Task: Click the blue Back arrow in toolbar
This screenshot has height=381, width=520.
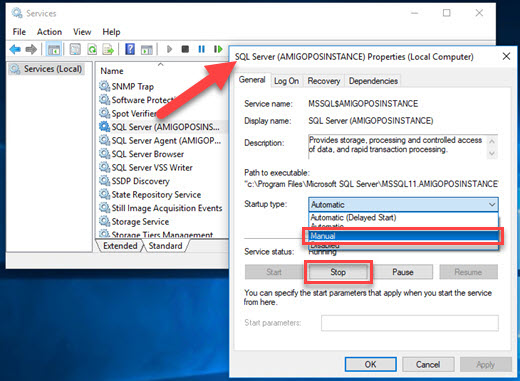Action: (x=15, y=50)
